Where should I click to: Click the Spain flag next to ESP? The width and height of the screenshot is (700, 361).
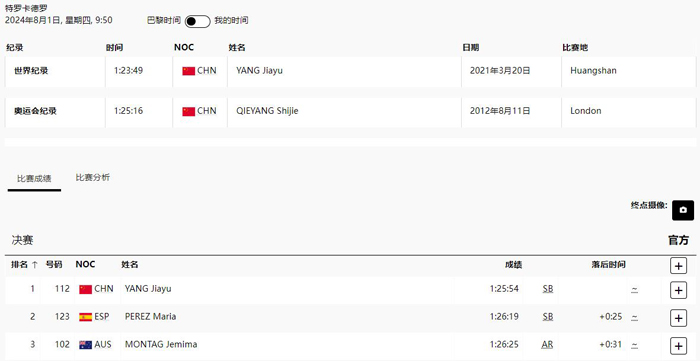85,317
